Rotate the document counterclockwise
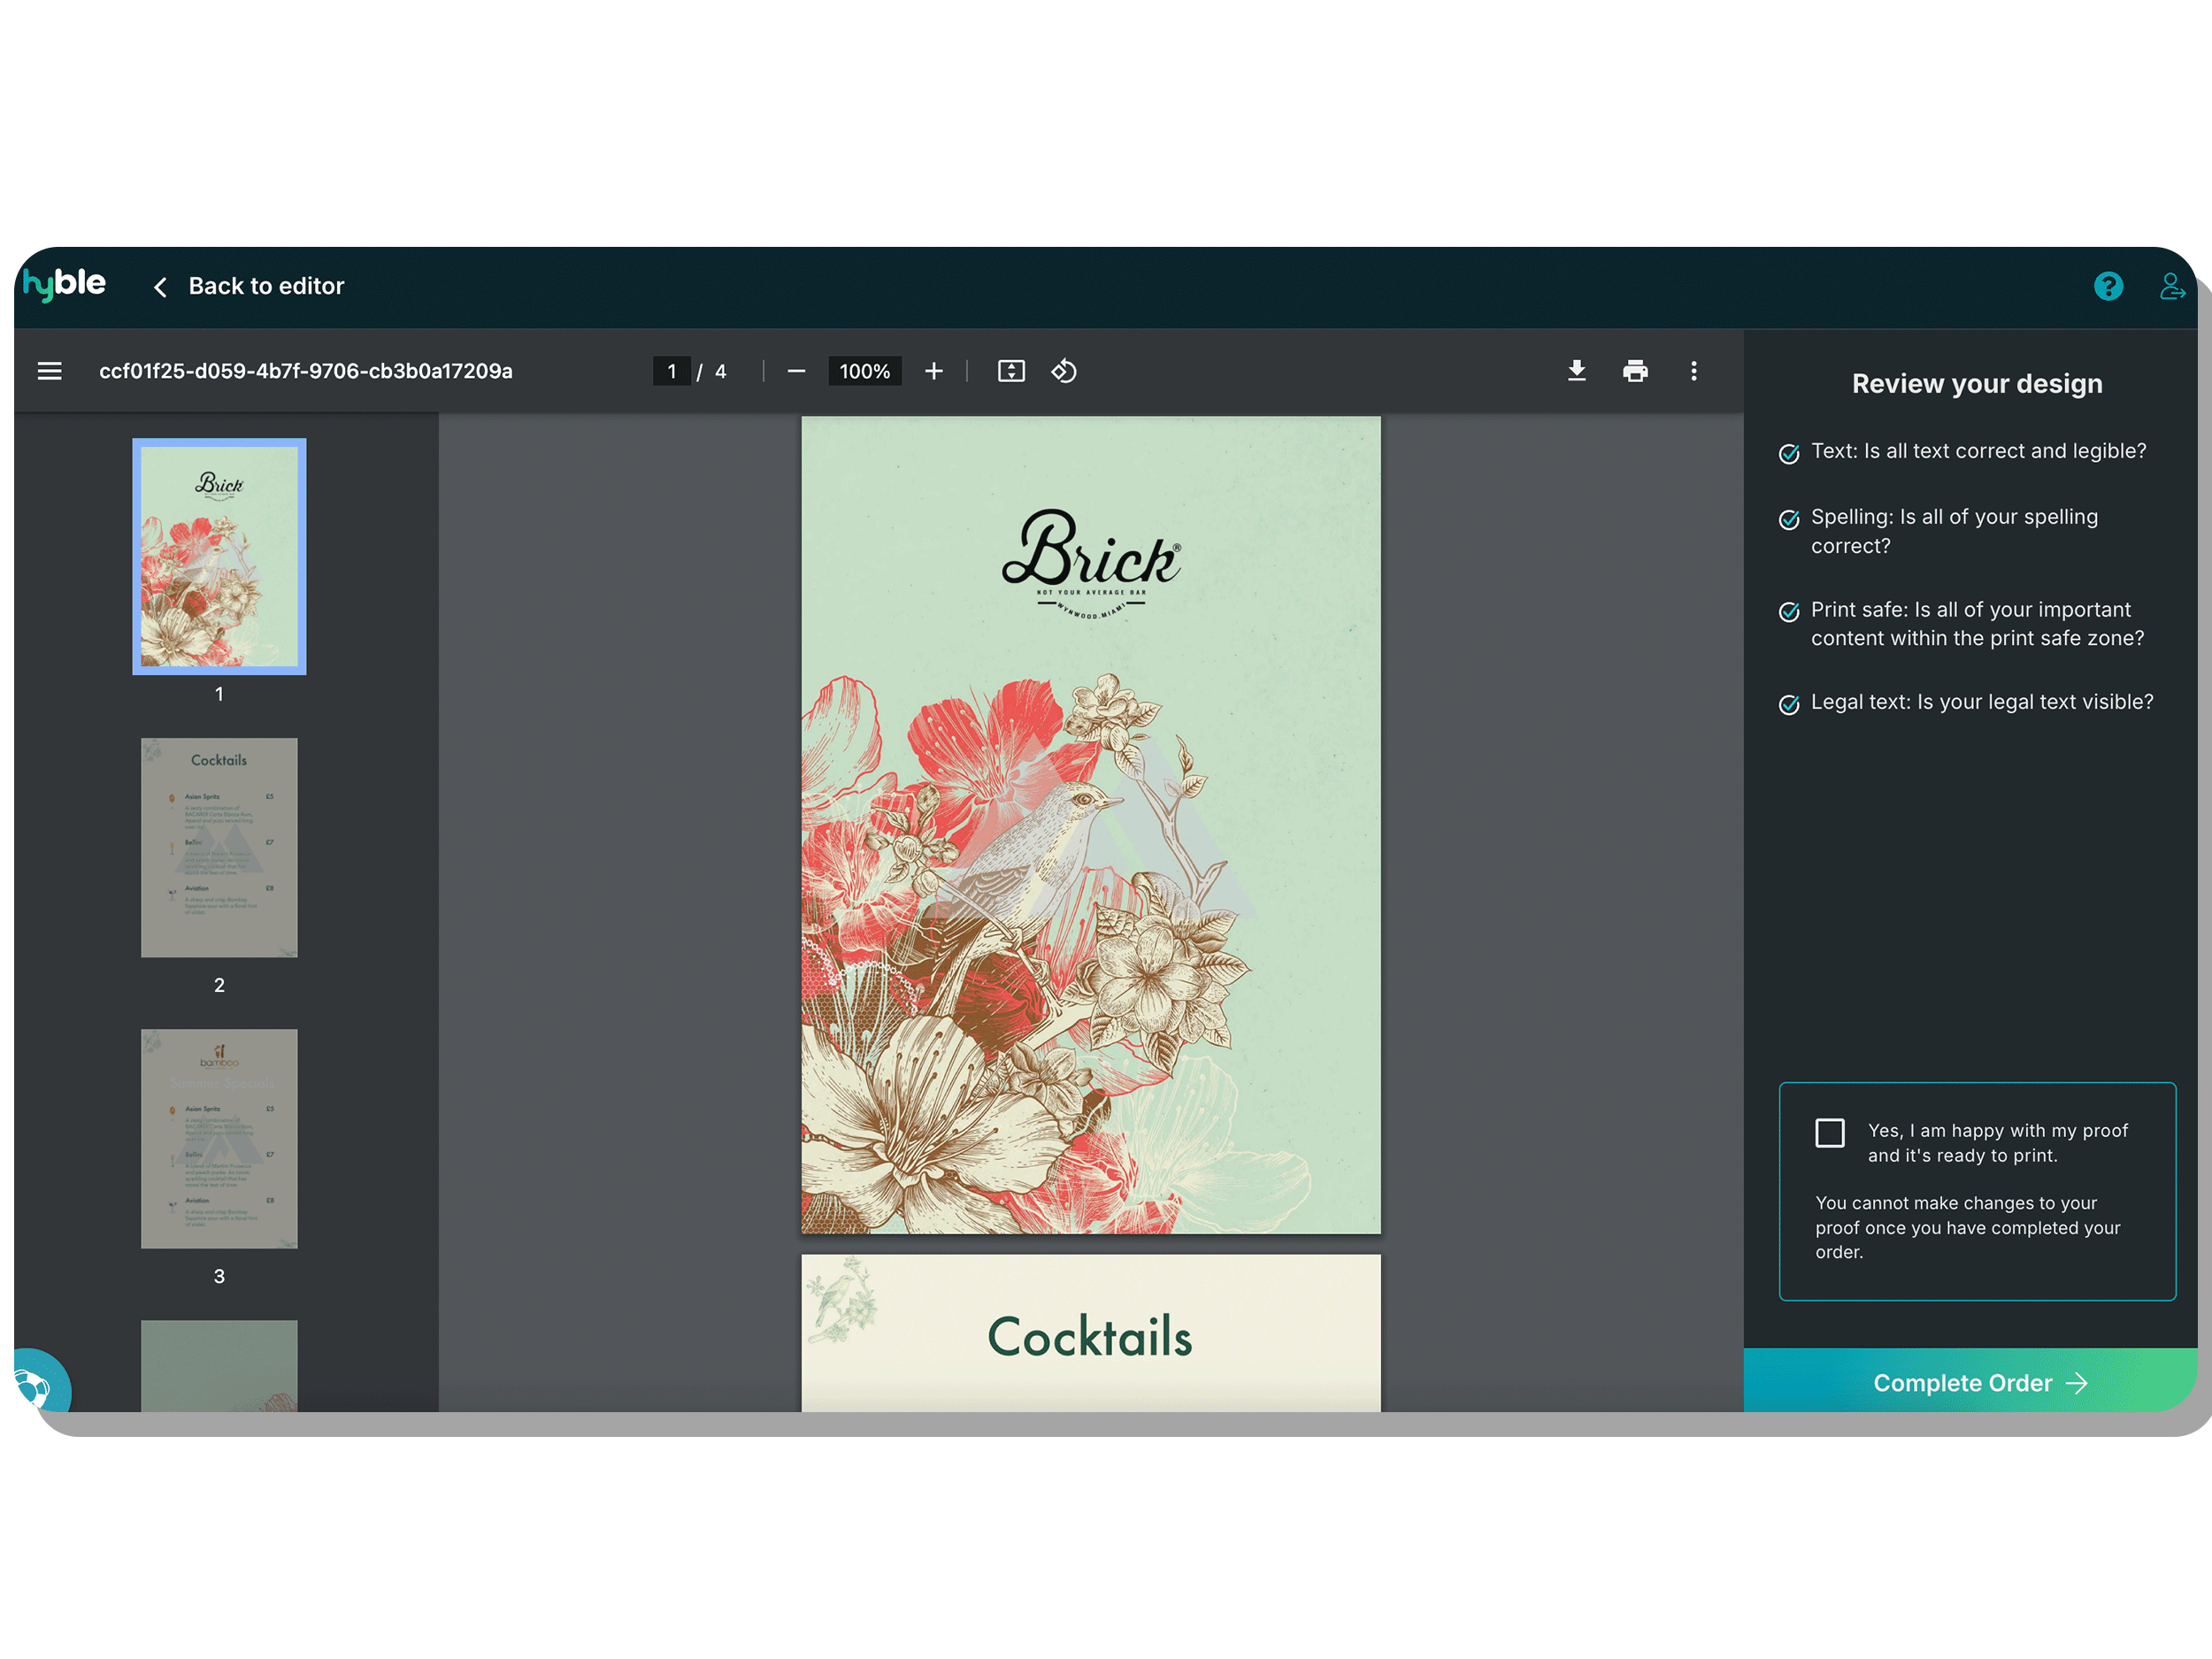This screenshot has width=2212, height=1659. (1064, 371)
